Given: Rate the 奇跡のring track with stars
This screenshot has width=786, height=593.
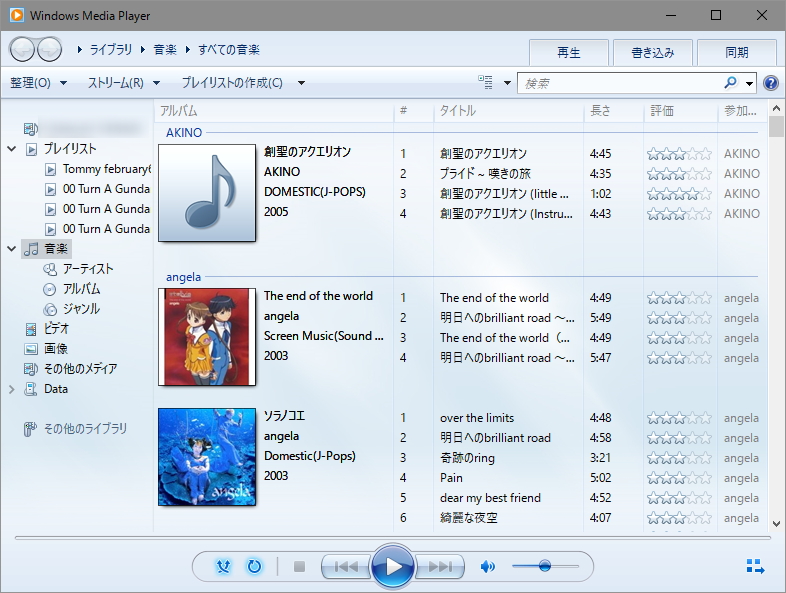Looking at the screenshot, I should (679, 458).
